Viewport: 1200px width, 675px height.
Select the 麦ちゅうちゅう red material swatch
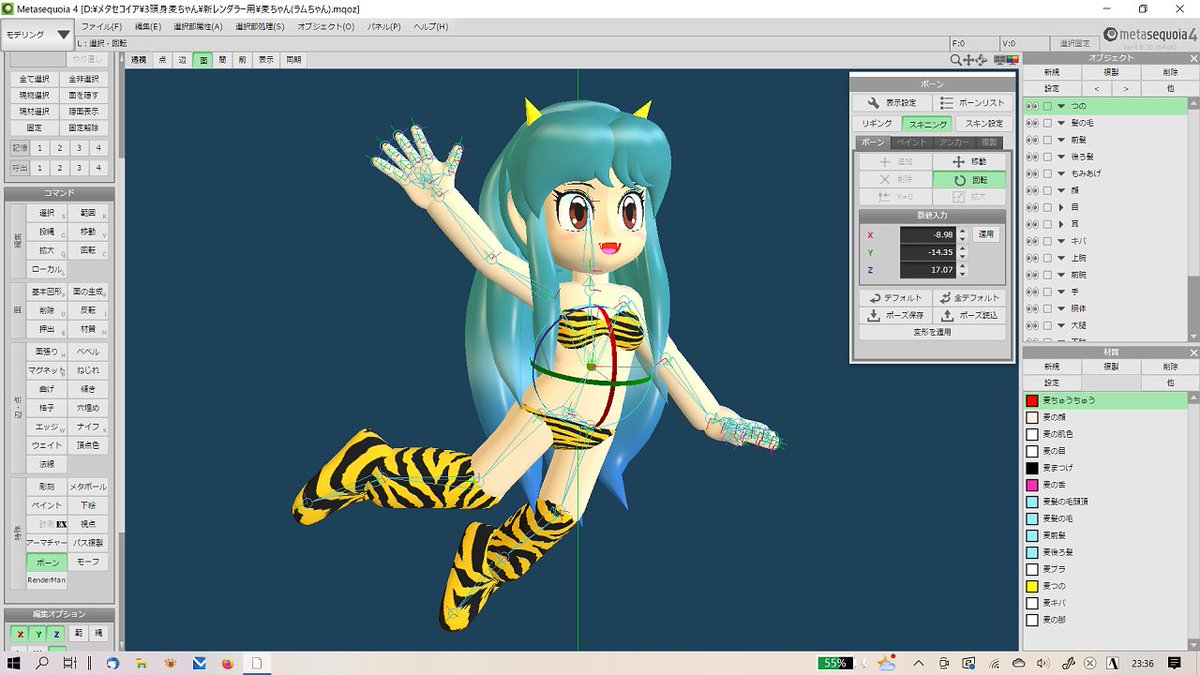pyautogui.click(x=1033, y=400)
